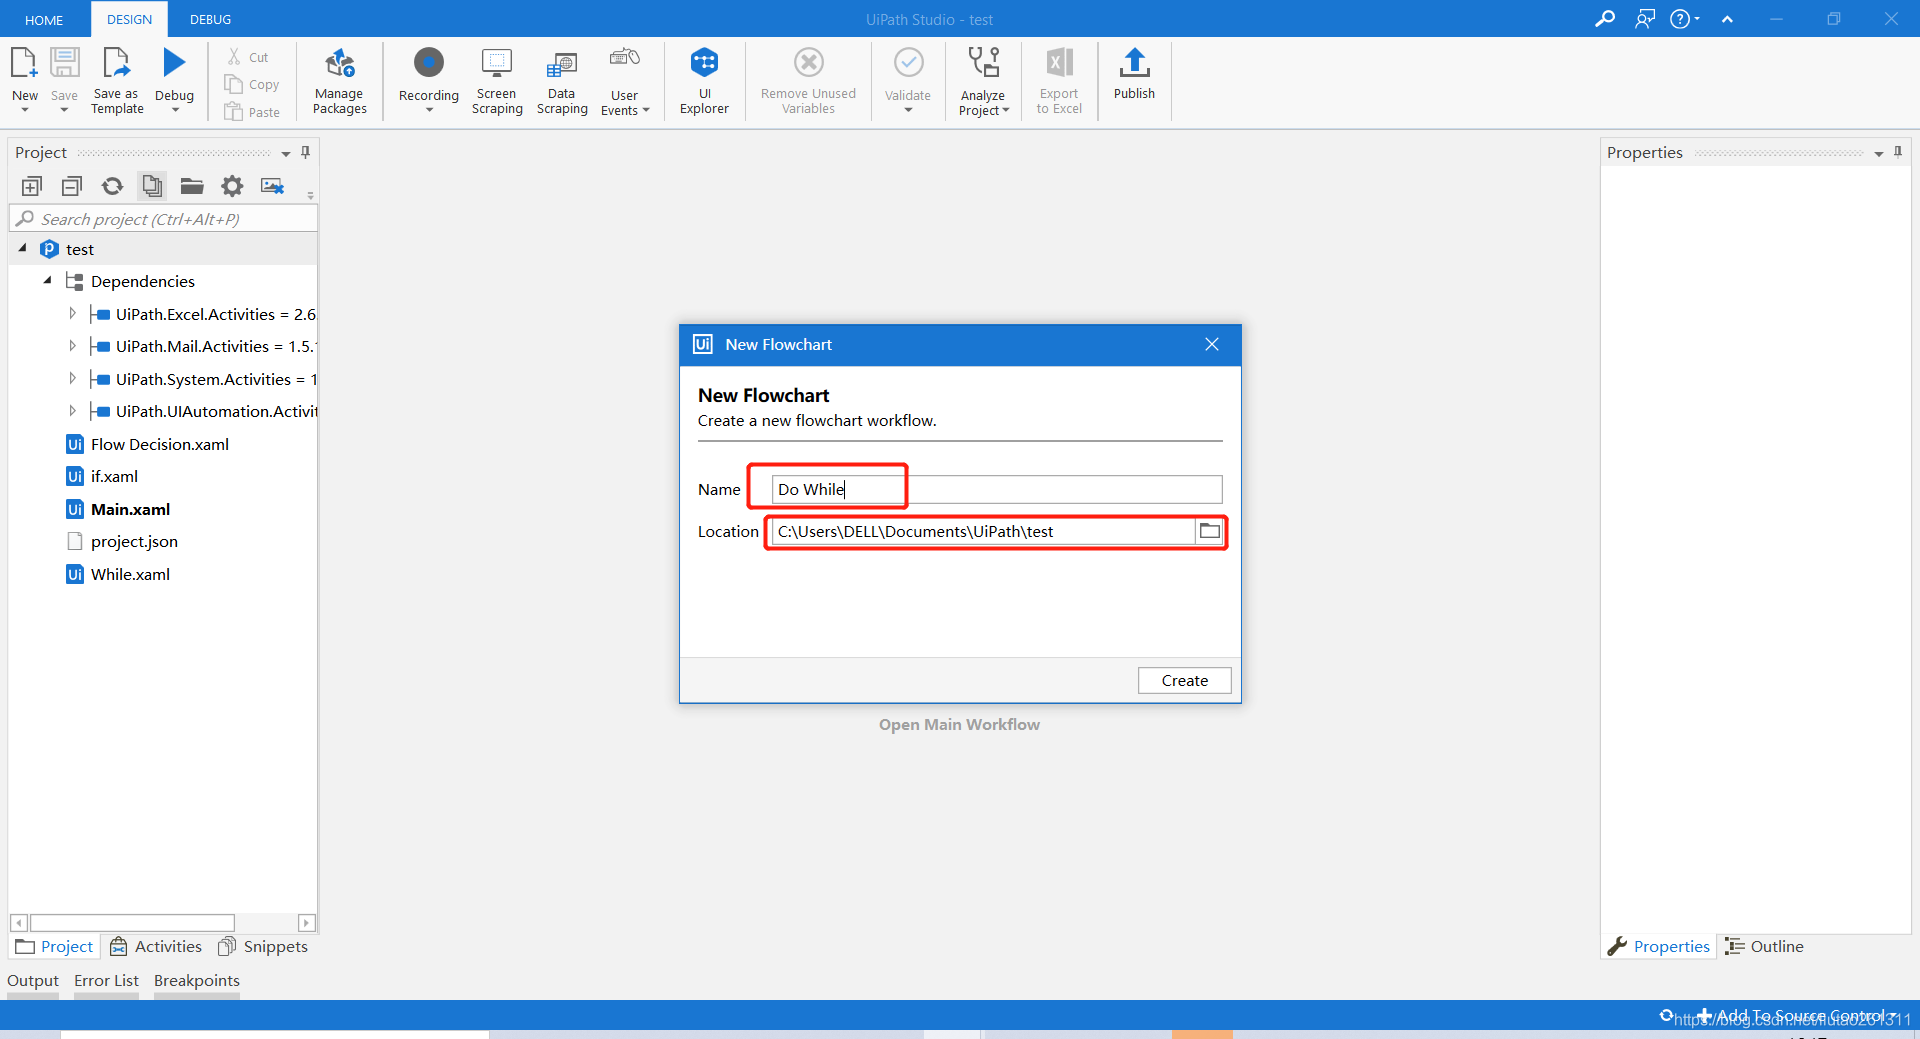The image size is (1920, 1039).
Task: Click the Validate icon
Action: (x=908, y=63)
